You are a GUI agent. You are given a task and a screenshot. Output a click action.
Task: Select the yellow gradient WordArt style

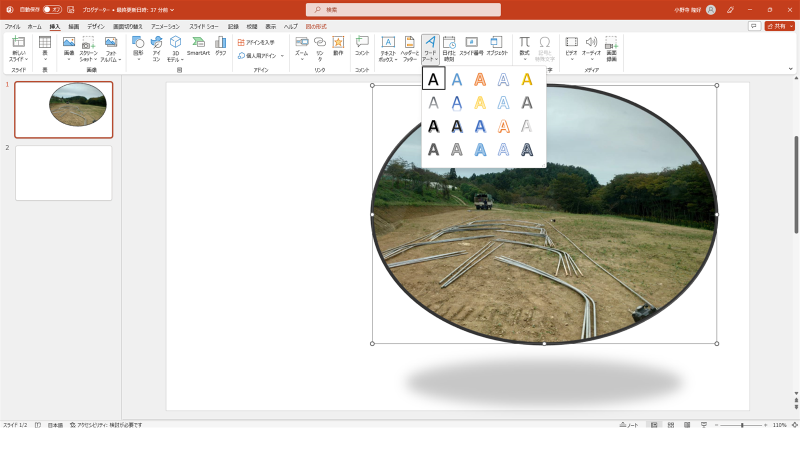(x=480, y=103)
